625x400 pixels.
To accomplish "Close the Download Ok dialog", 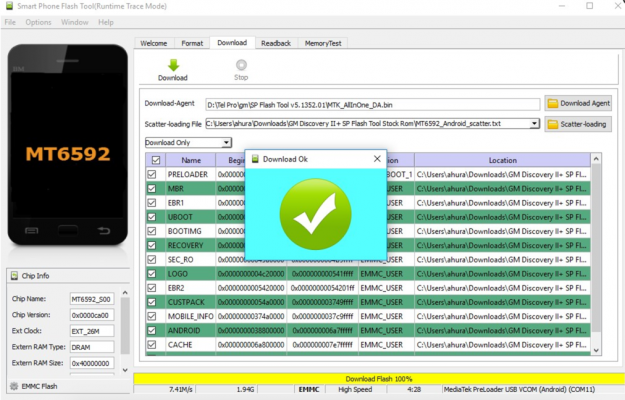I will [x=377, y=158].
